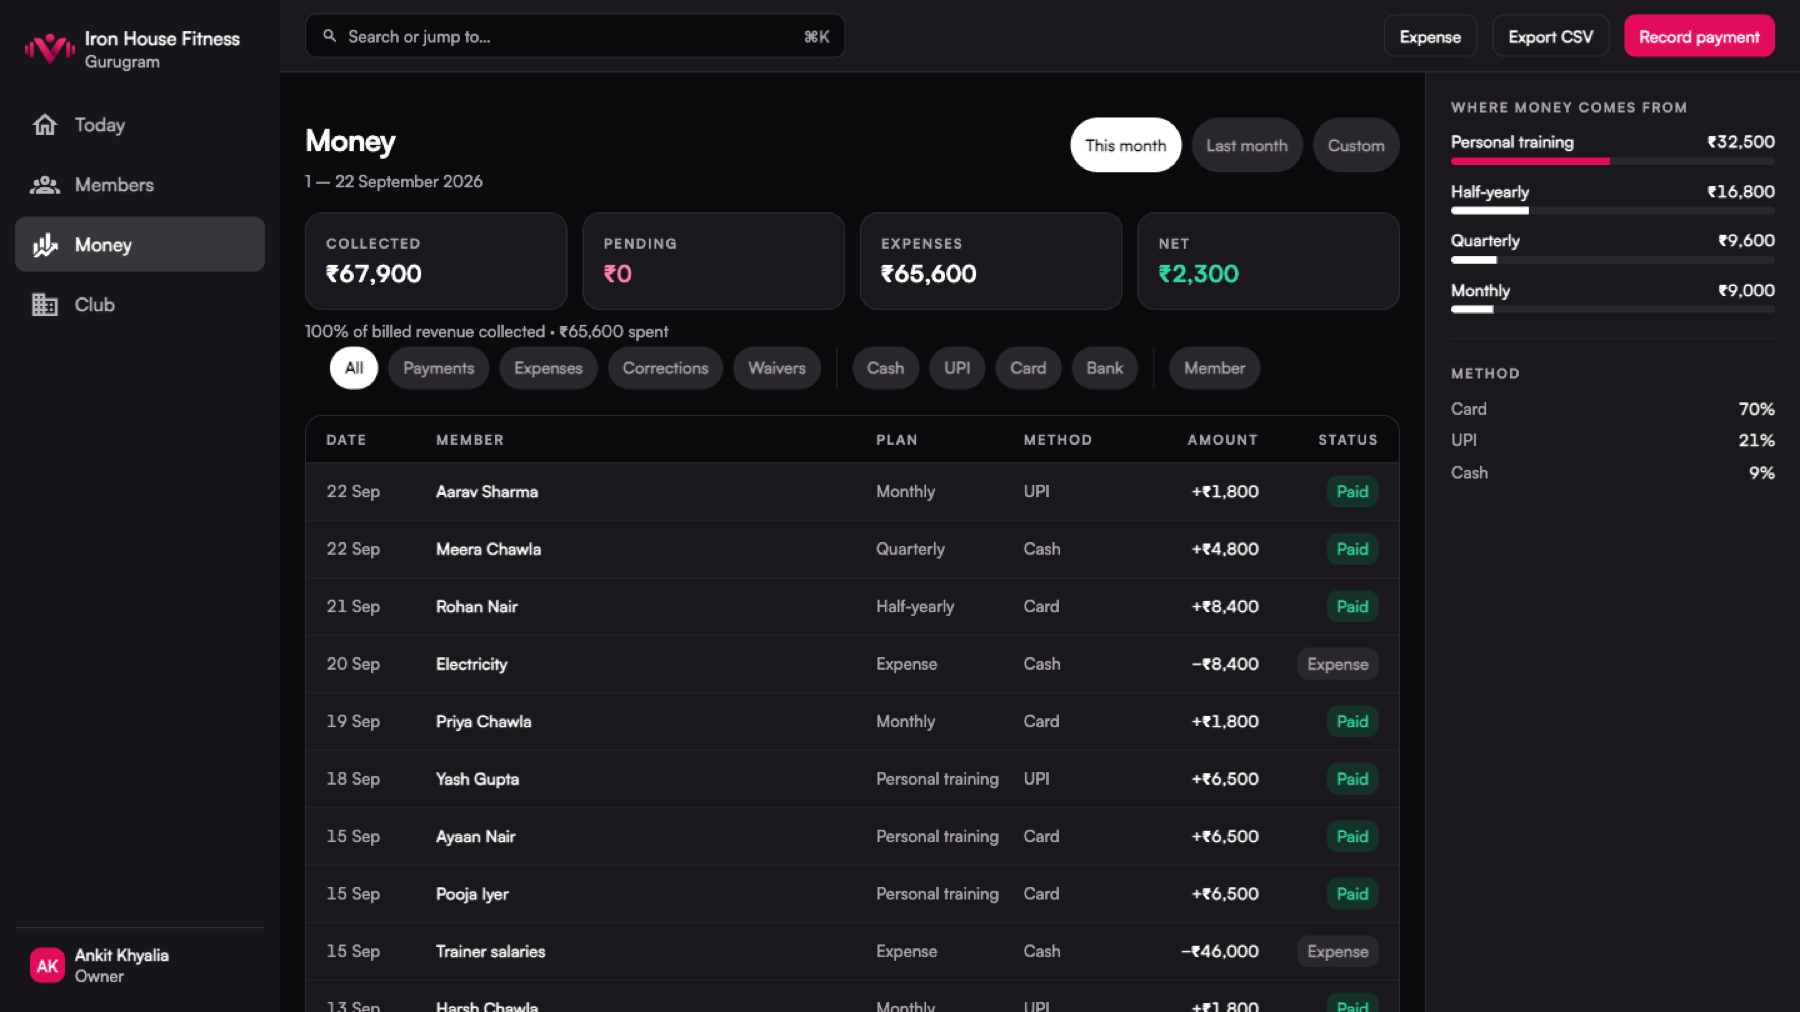Open the Club section
Image resolution: width=1800 pixels, height=1012 pixels.
pos(140,305)
